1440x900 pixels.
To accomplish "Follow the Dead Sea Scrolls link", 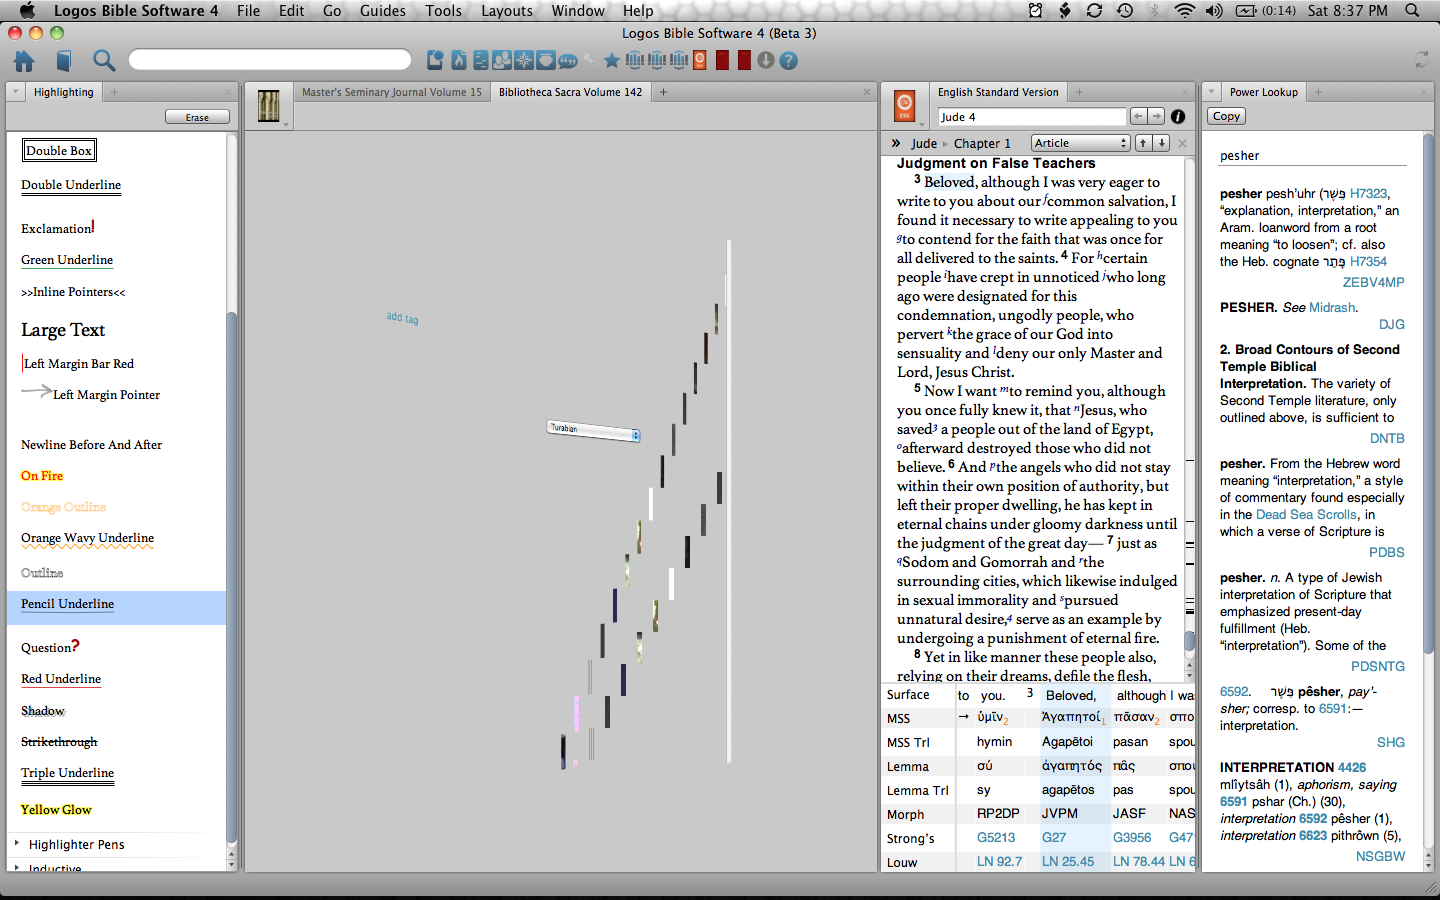I will 1306,515.
